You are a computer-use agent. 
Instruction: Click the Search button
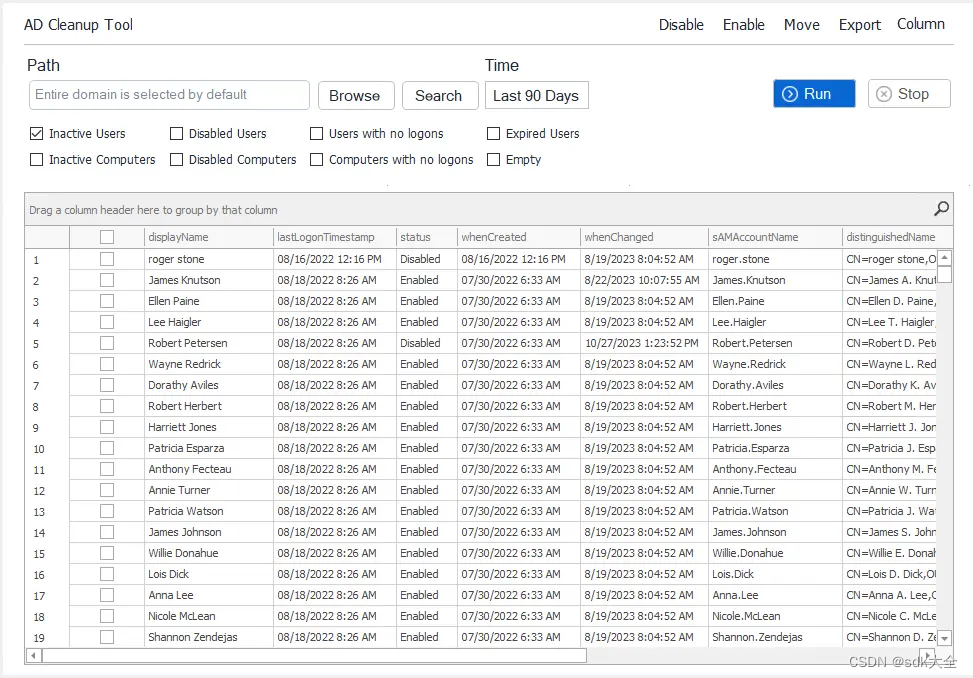(x=439, y=95)
